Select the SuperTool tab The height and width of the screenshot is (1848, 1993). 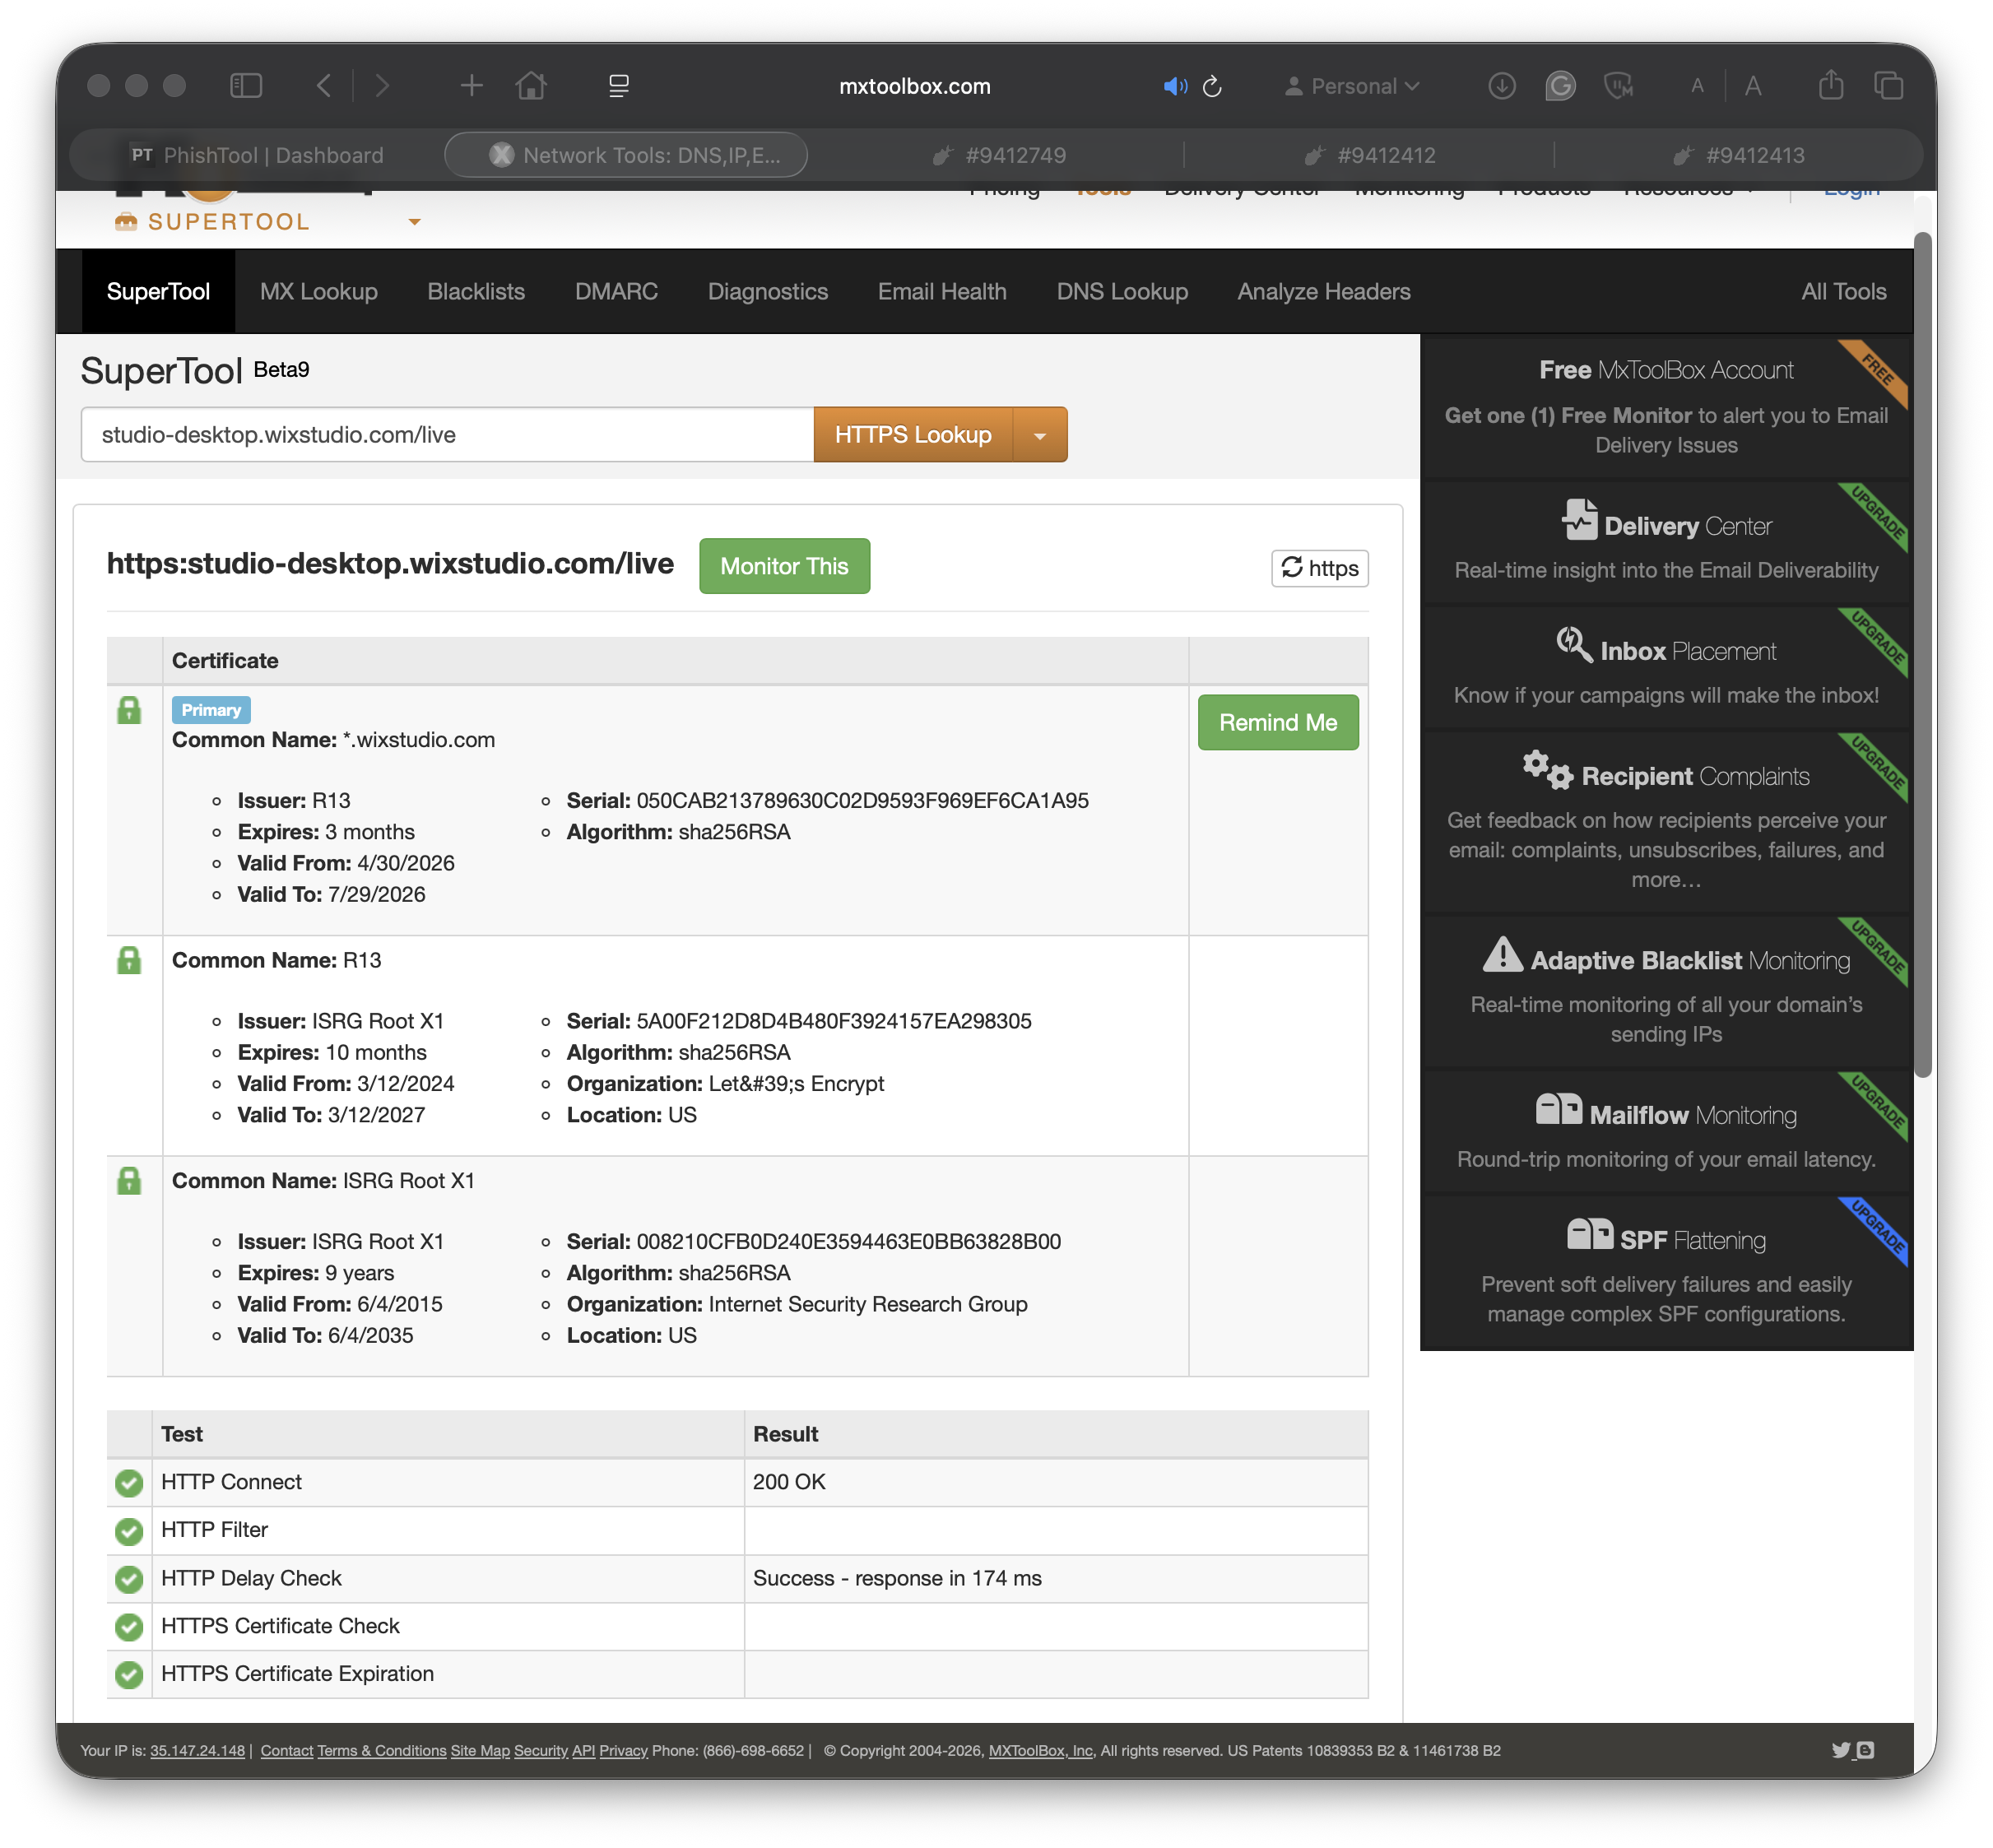tap(158, 291)
